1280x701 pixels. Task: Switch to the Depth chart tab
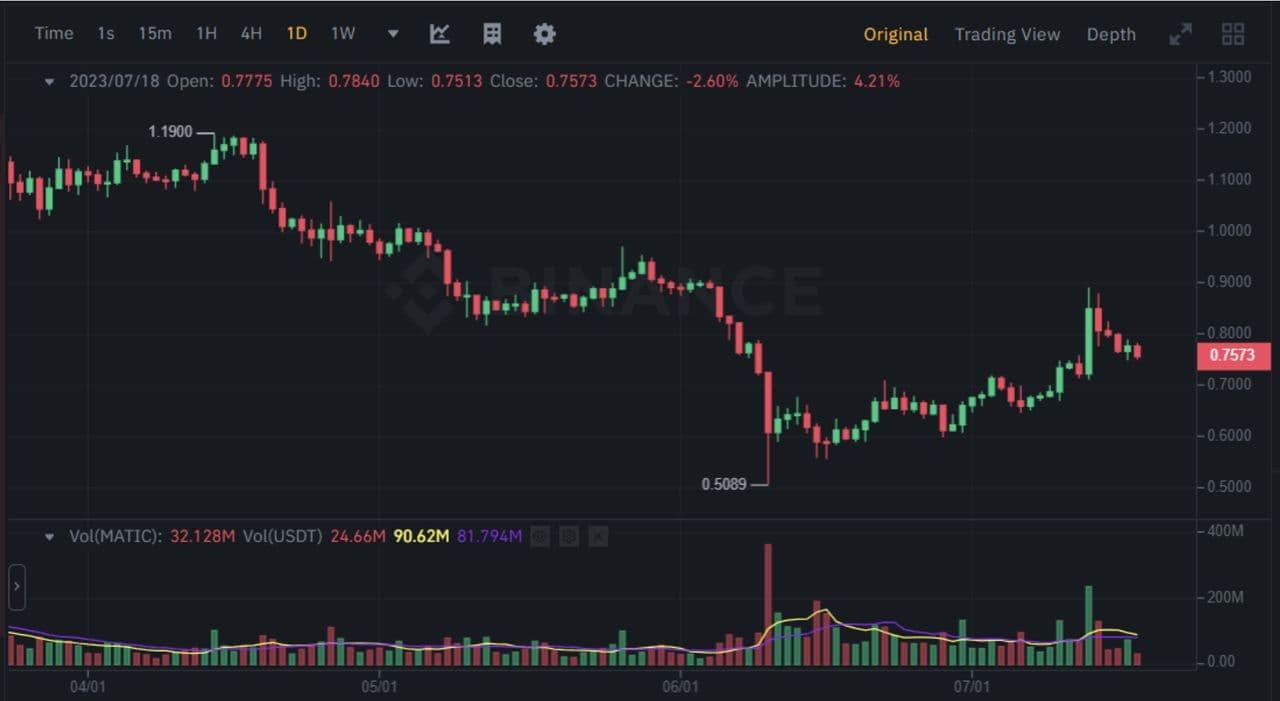point(1111,34)
